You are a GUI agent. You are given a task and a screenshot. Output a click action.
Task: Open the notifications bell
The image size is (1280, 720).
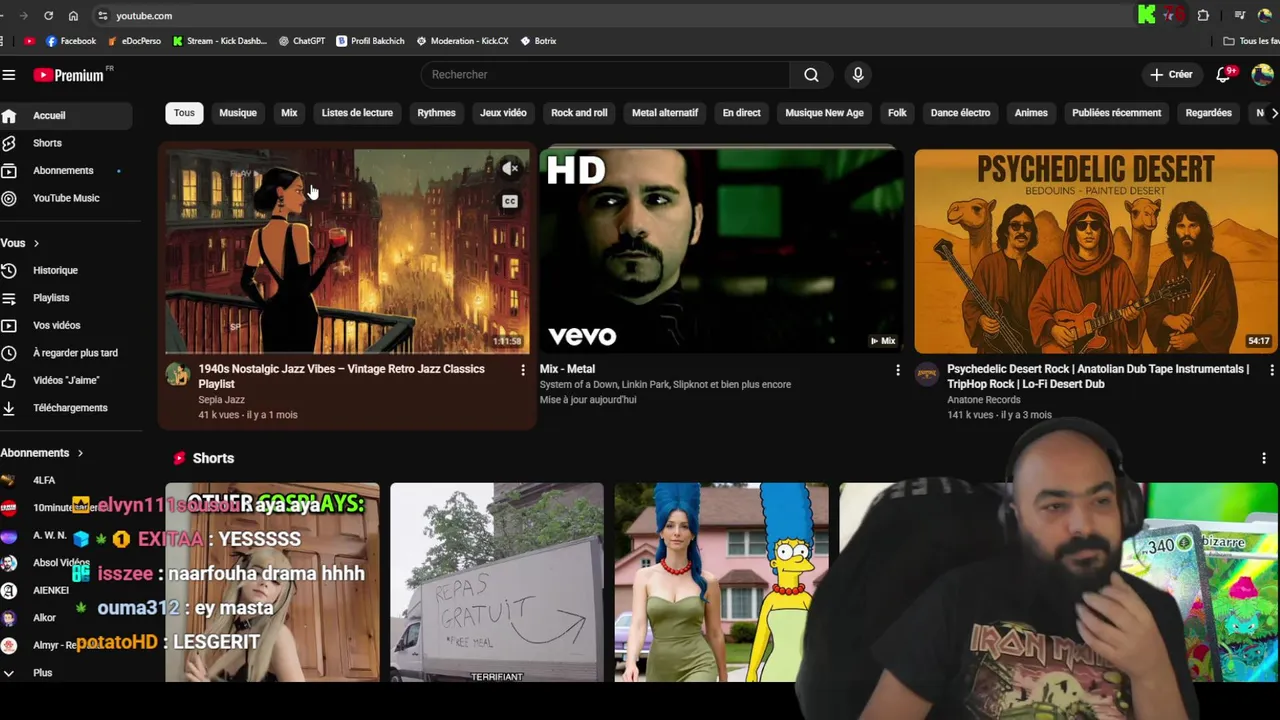pyautogui.click(x=1223, y=75)
